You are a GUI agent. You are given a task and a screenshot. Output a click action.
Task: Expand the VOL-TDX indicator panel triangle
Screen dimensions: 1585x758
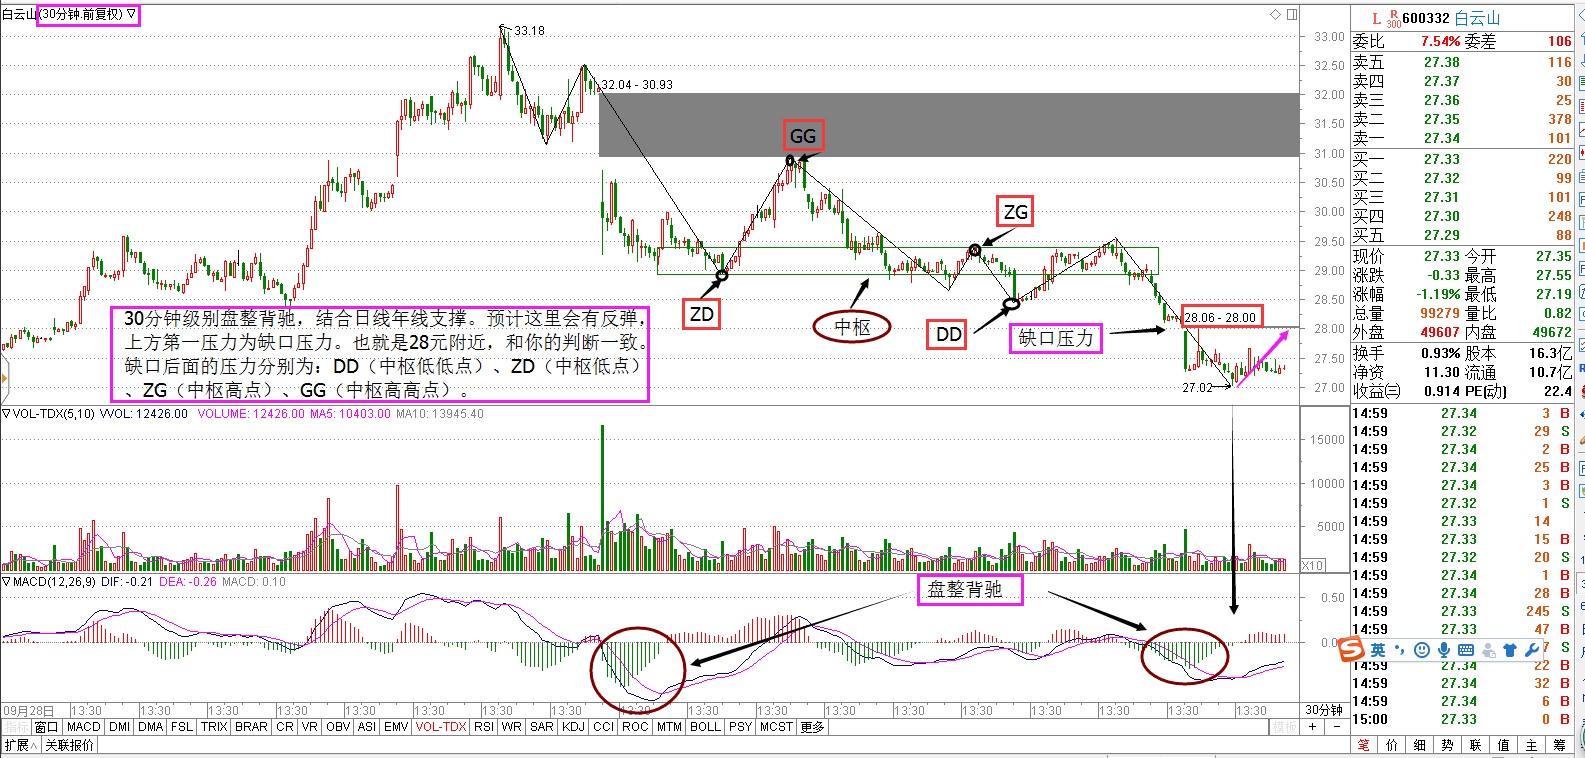[x=6, y=413]
